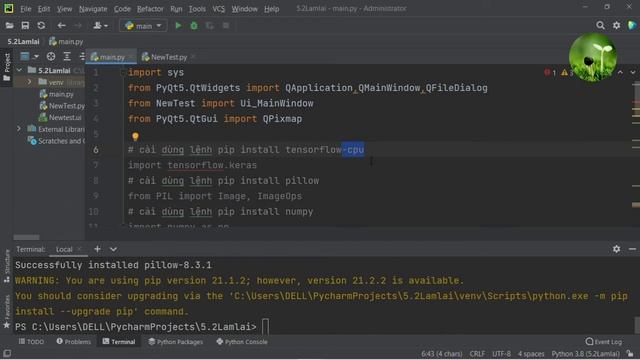
Task: Open the main run configuration dropdown
Action: click(x=143, y=26)
